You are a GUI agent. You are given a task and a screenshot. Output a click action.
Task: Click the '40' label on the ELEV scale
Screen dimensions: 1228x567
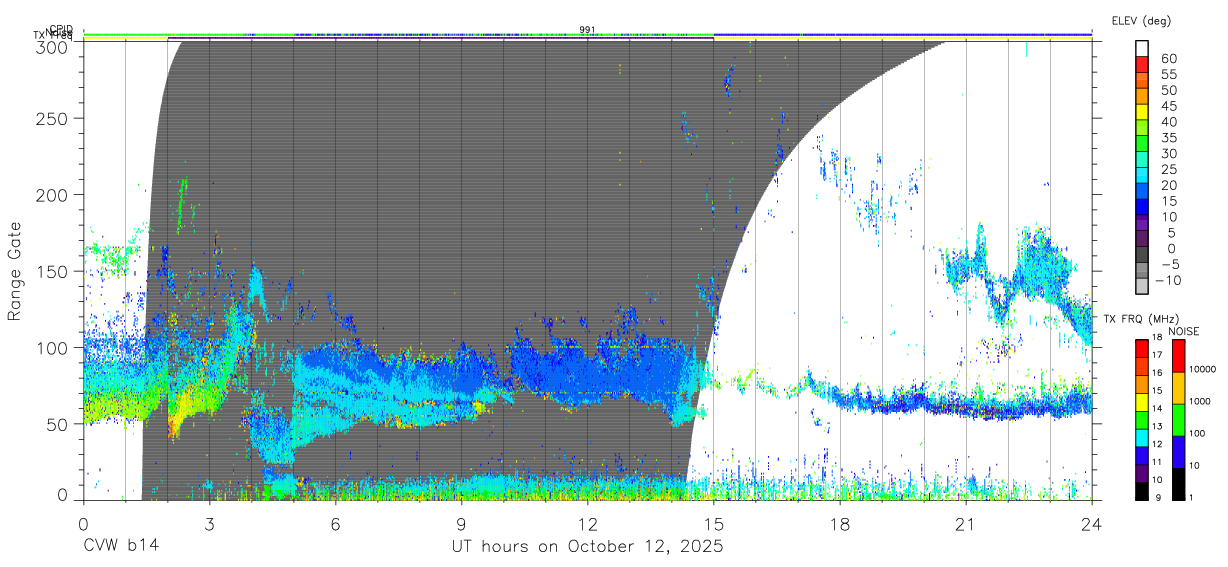coord(1168,122)
